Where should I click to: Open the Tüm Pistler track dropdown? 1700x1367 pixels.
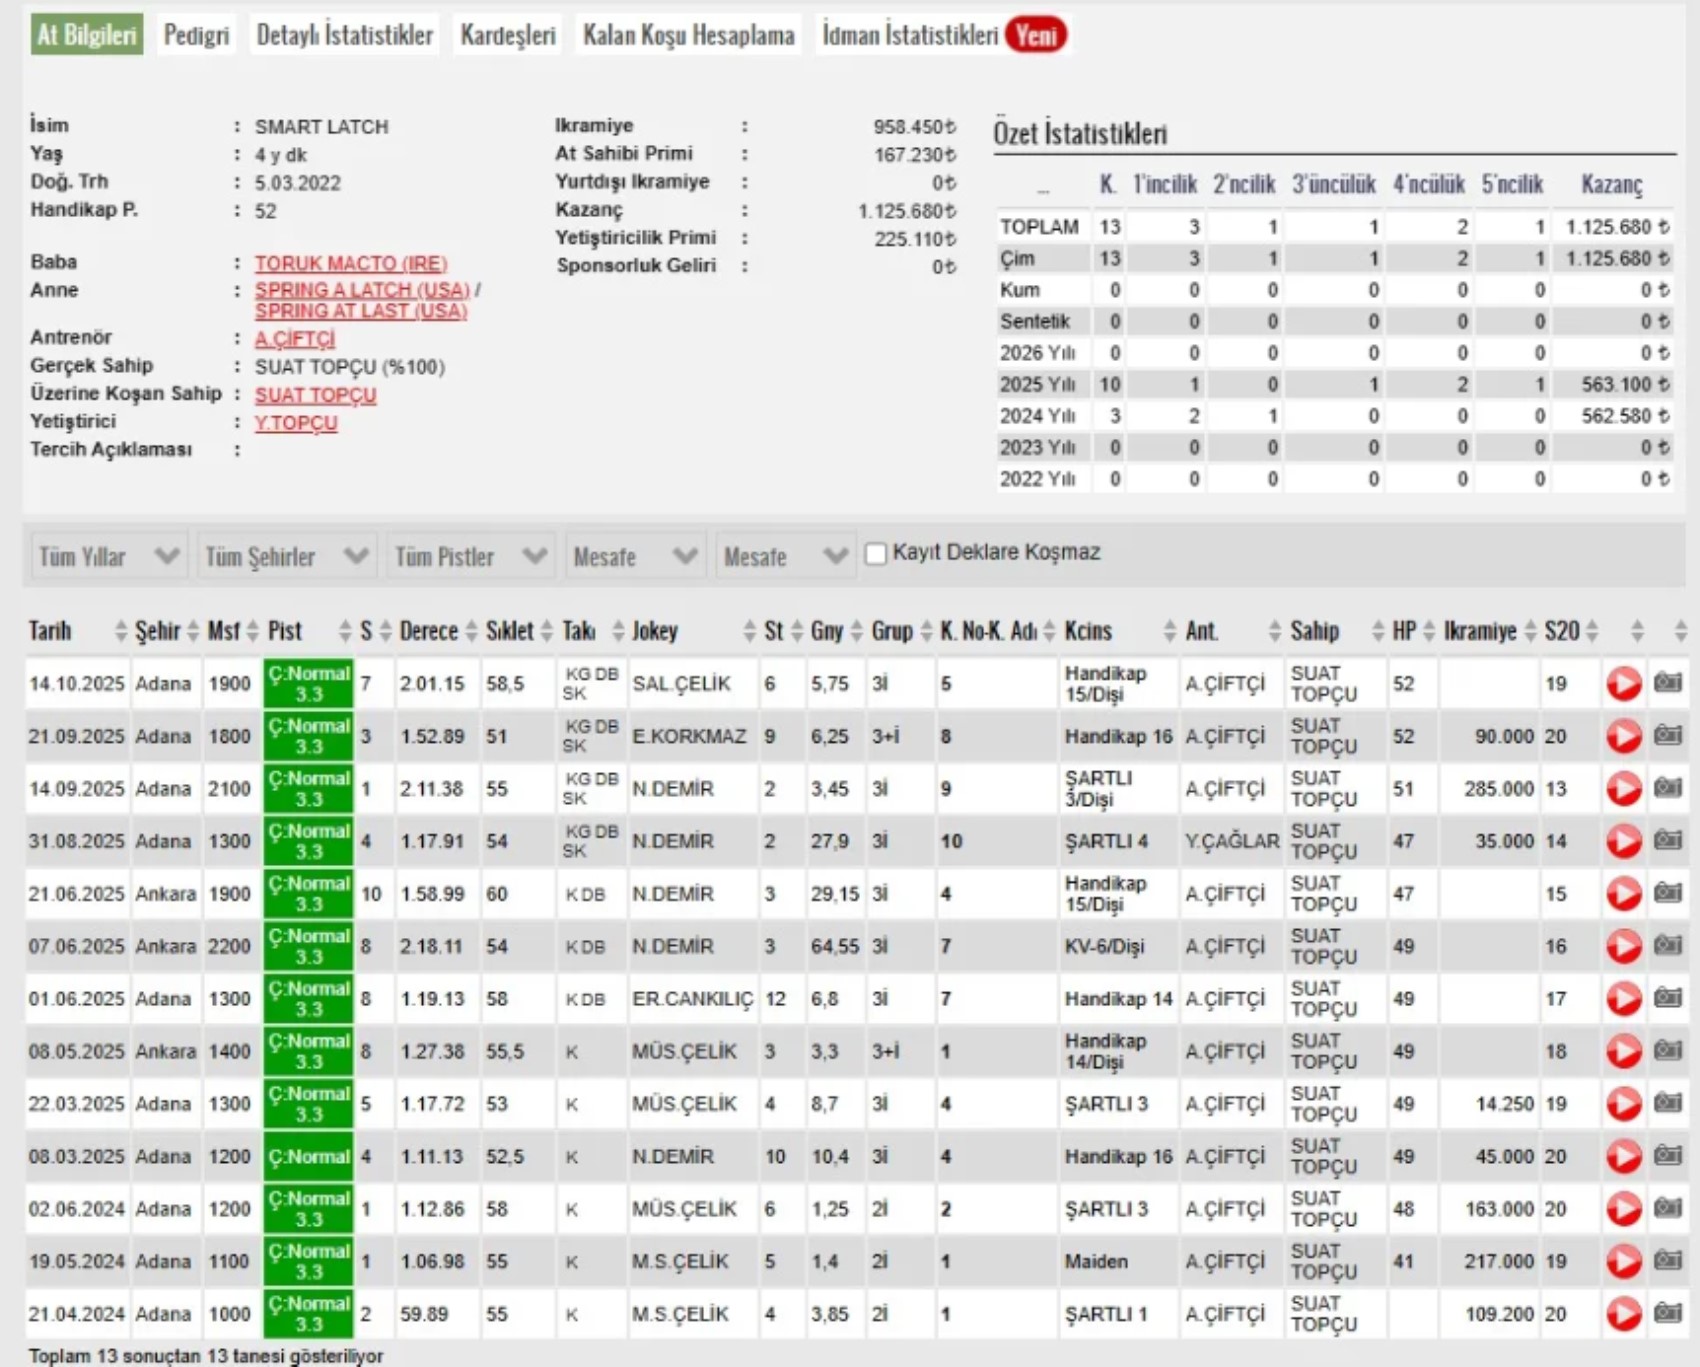click(470, 556)
